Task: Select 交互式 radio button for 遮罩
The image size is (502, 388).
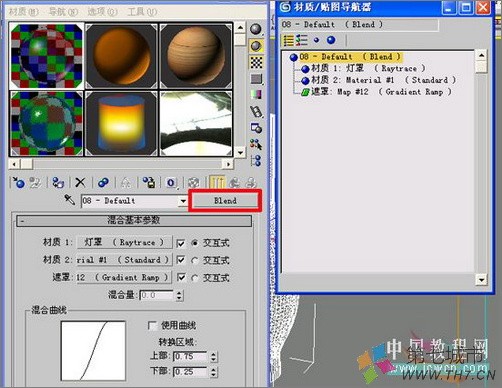Action: coord(195,278)
